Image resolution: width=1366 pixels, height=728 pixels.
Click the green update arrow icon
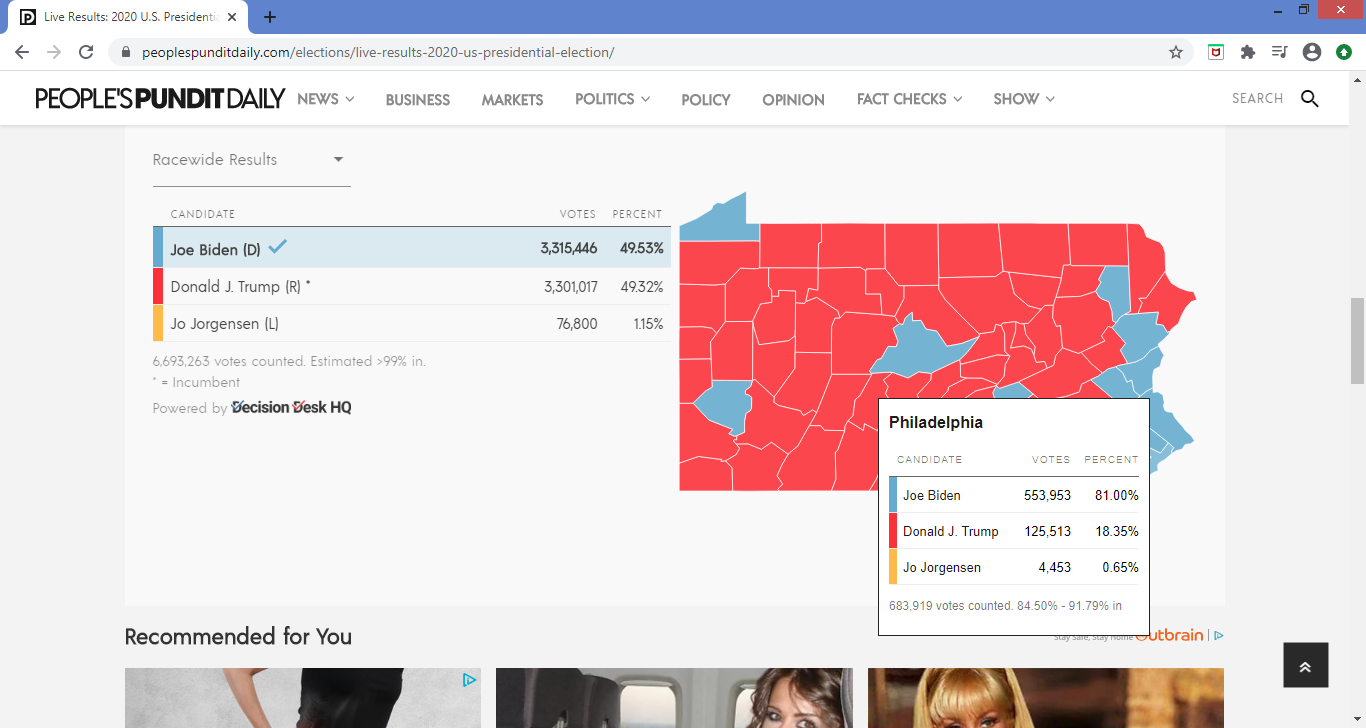point(1344,52)
